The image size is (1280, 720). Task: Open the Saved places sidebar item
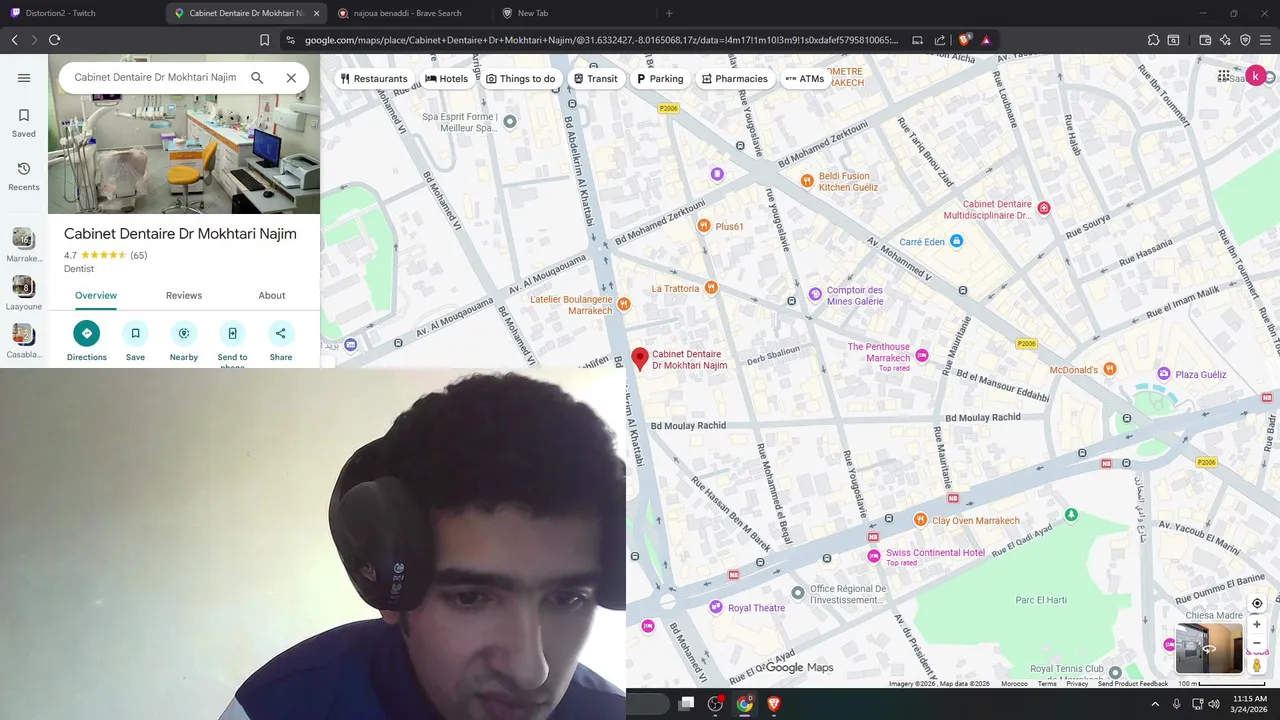(x=24, y=123)
